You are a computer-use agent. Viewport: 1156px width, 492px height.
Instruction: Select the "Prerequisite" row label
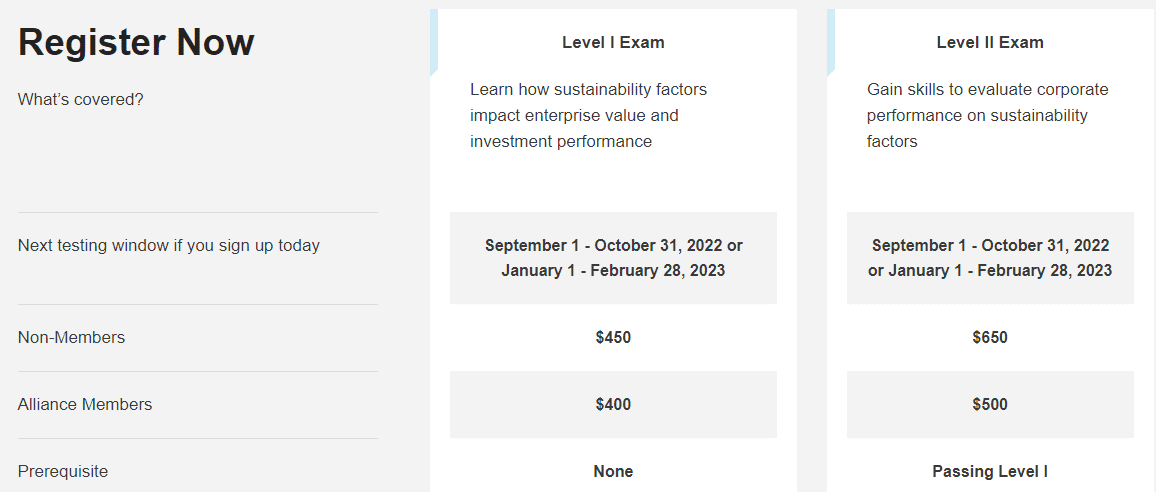click(63, 472)
